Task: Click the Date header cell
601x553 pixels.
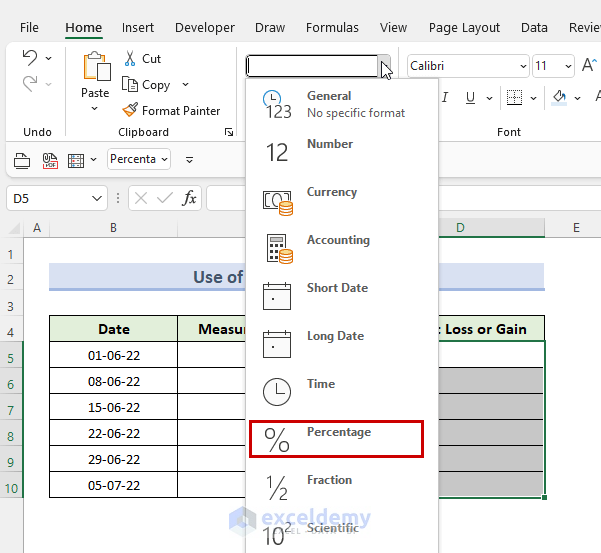Action: tap(114, 329)
